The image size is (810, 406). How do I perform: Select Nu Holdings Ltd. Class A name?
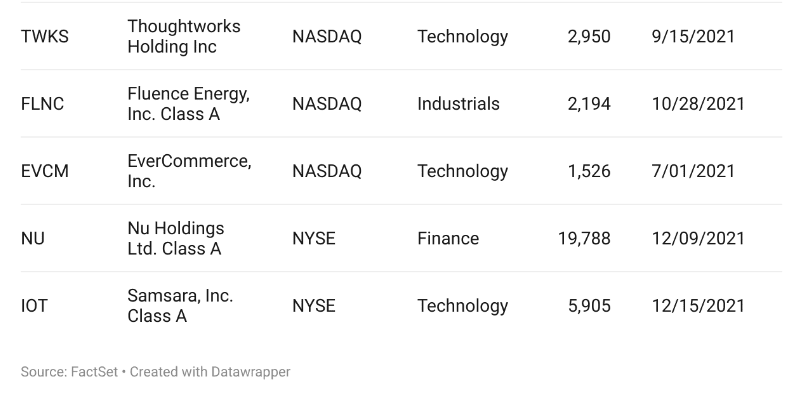176,238
